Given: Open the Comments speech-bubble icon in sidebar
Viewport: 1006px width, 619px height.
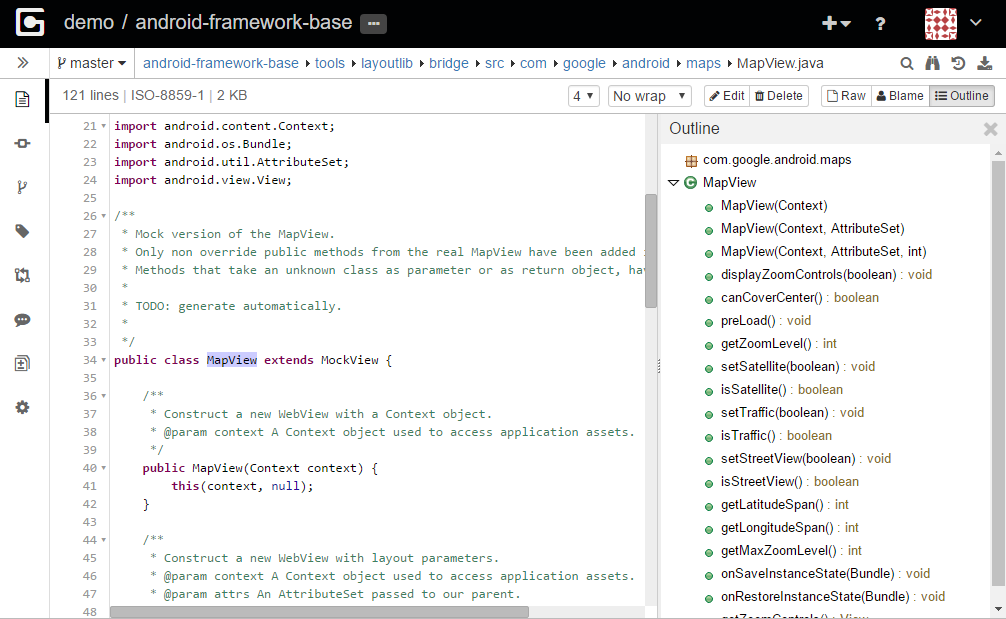Looking at the screenshot, I should click(22, 320).
